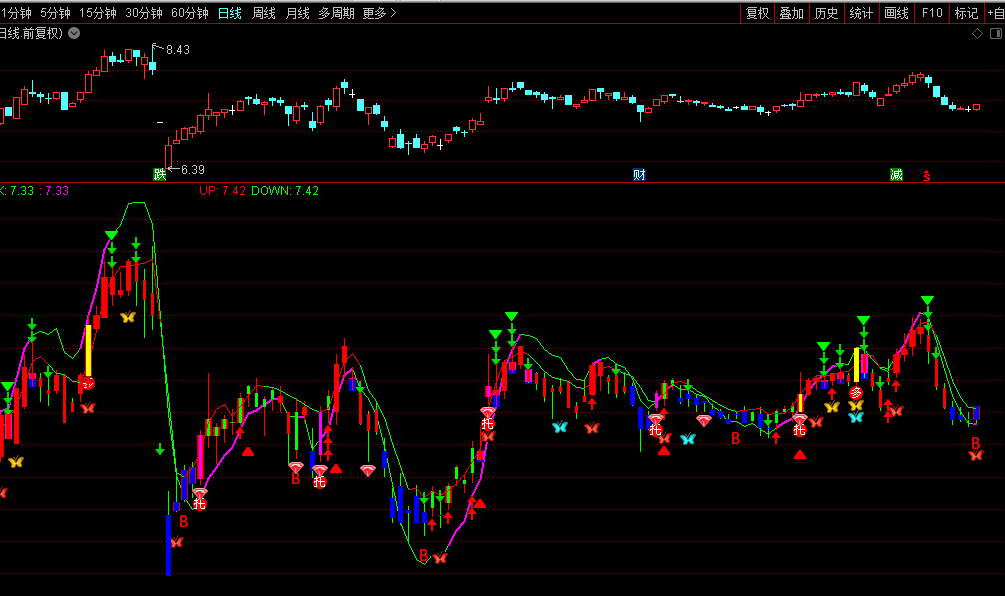This screenshot has height=596, width=1005.
Task: Toggle the 复权 adjustment button
Action: tap(757, 13)
